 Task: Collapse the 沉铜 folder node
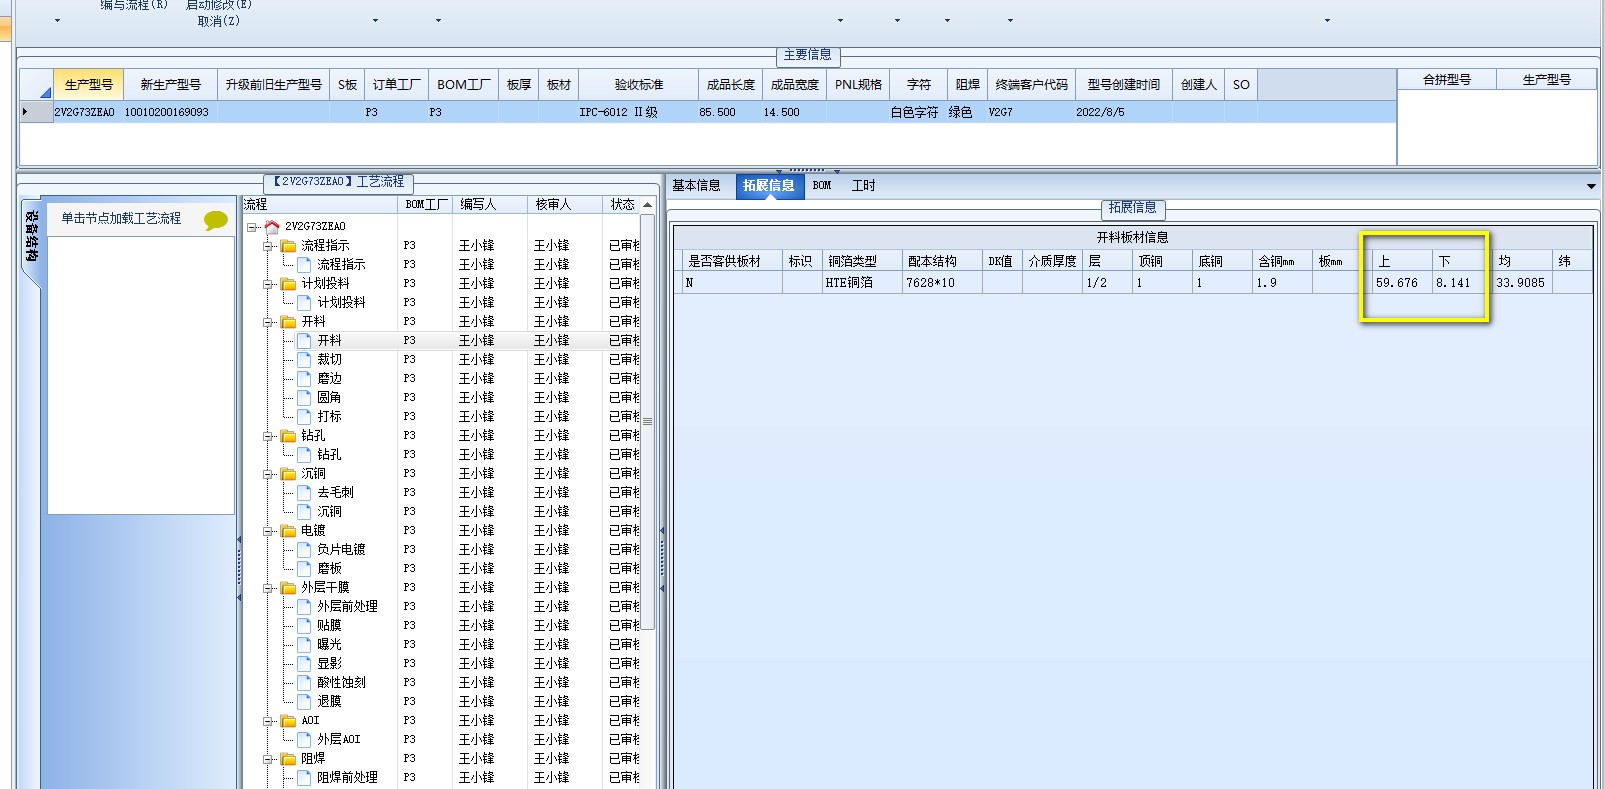click(x=268, y=474)
